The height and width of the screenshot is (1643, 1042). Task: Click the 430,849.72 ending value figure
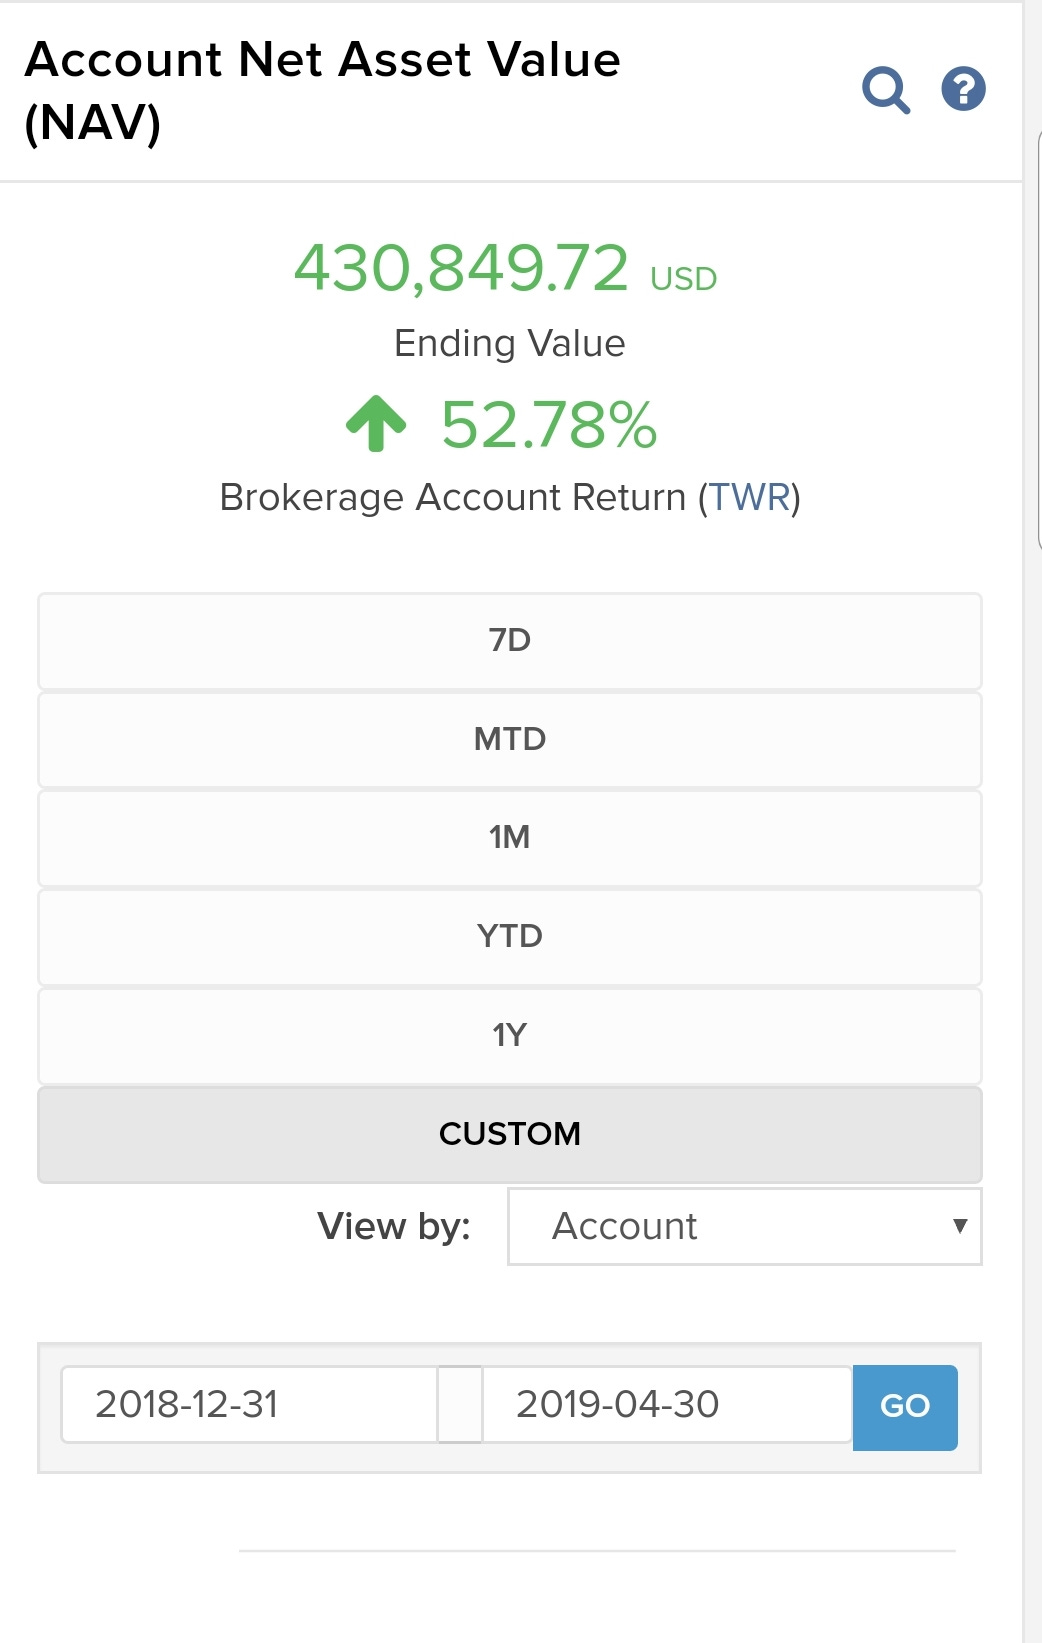tap(461, 268)
